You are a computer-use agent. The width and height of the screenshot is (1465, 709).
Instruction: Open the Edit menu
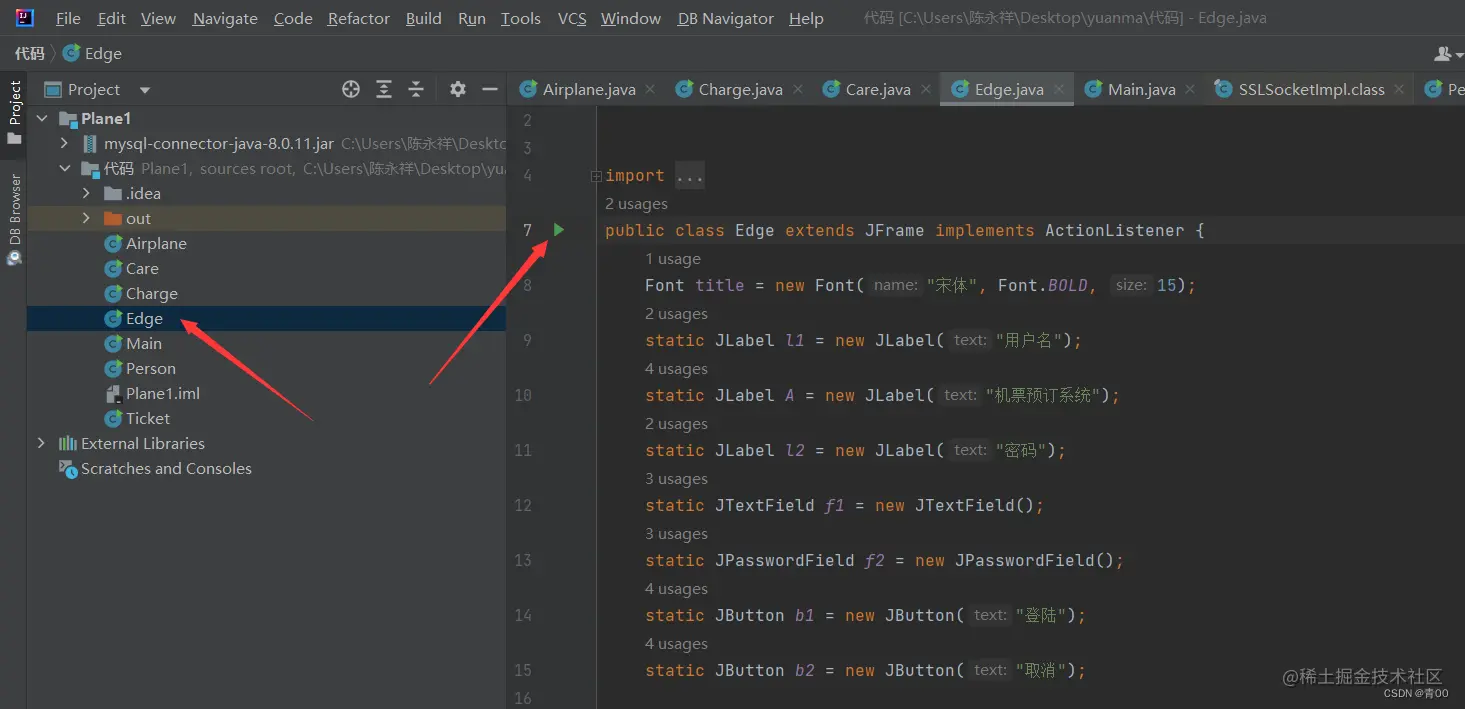(112, 18)
